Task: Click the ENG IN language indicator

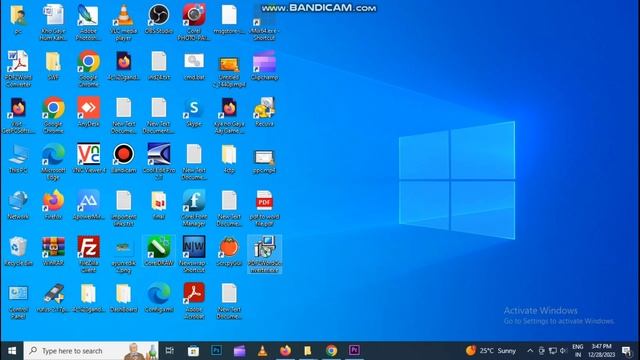Action: (x=578, y=351)
